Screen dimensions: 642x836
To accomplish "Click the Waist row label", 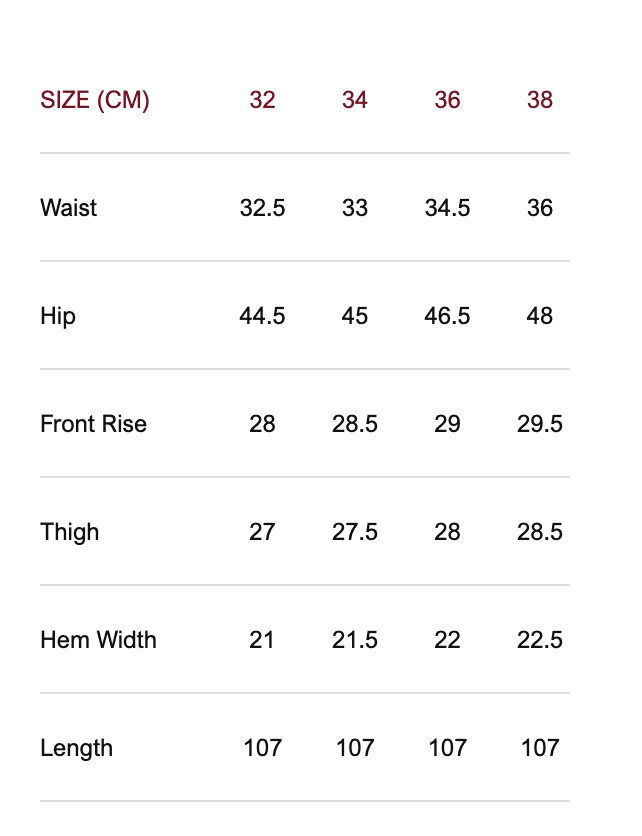I will click(69, 208).
